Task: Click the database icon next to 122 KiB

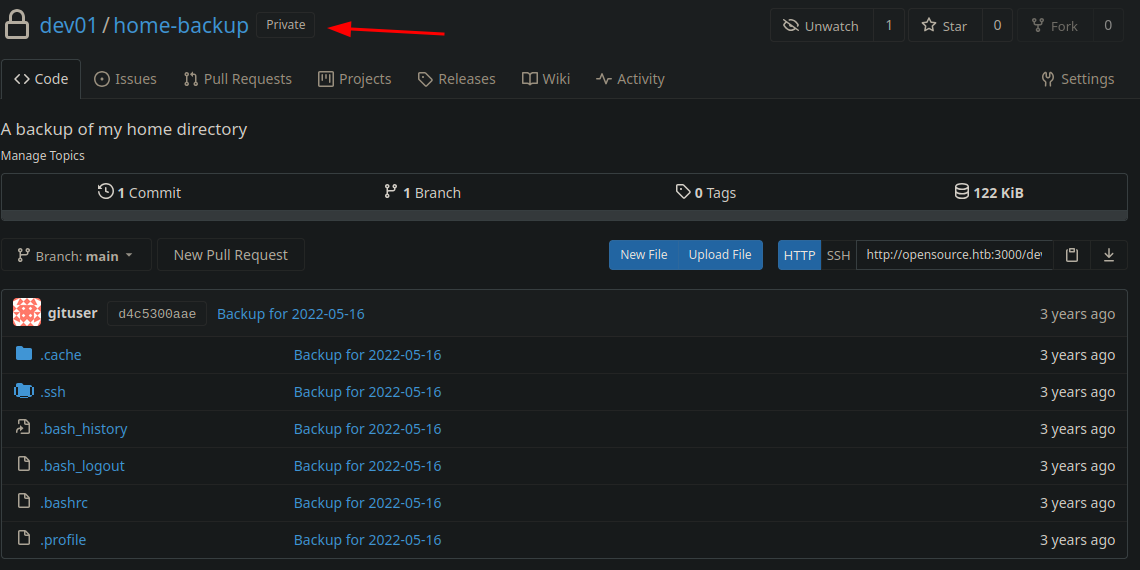Action: tap(961, 192)
